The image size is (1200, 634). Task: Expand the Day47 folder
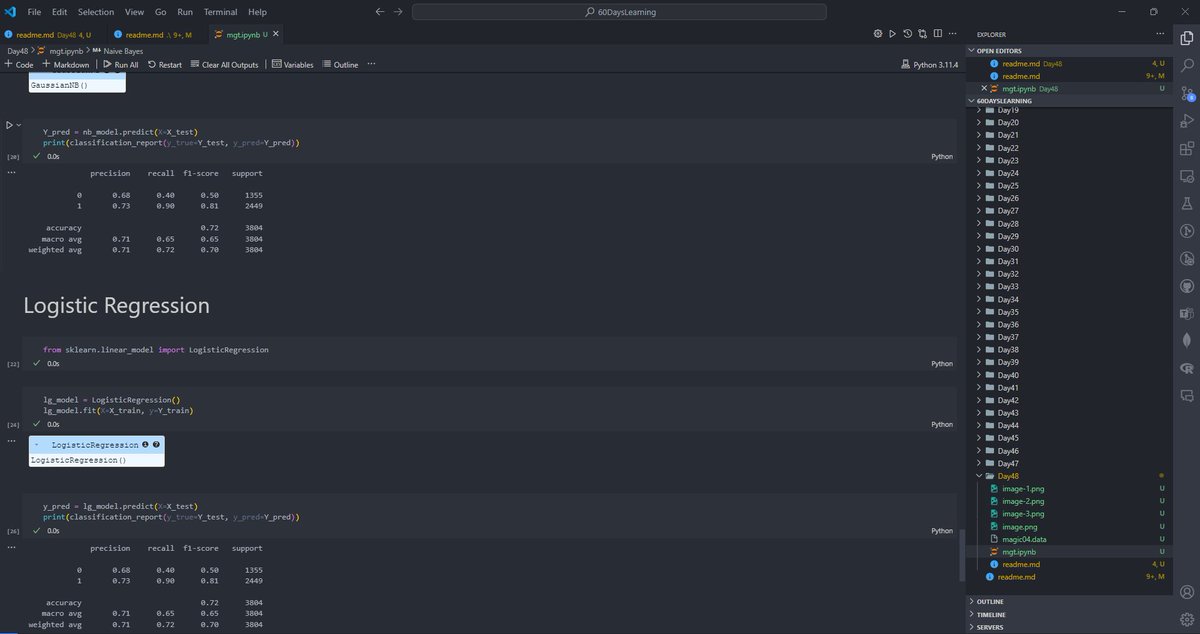point(1008,463)
